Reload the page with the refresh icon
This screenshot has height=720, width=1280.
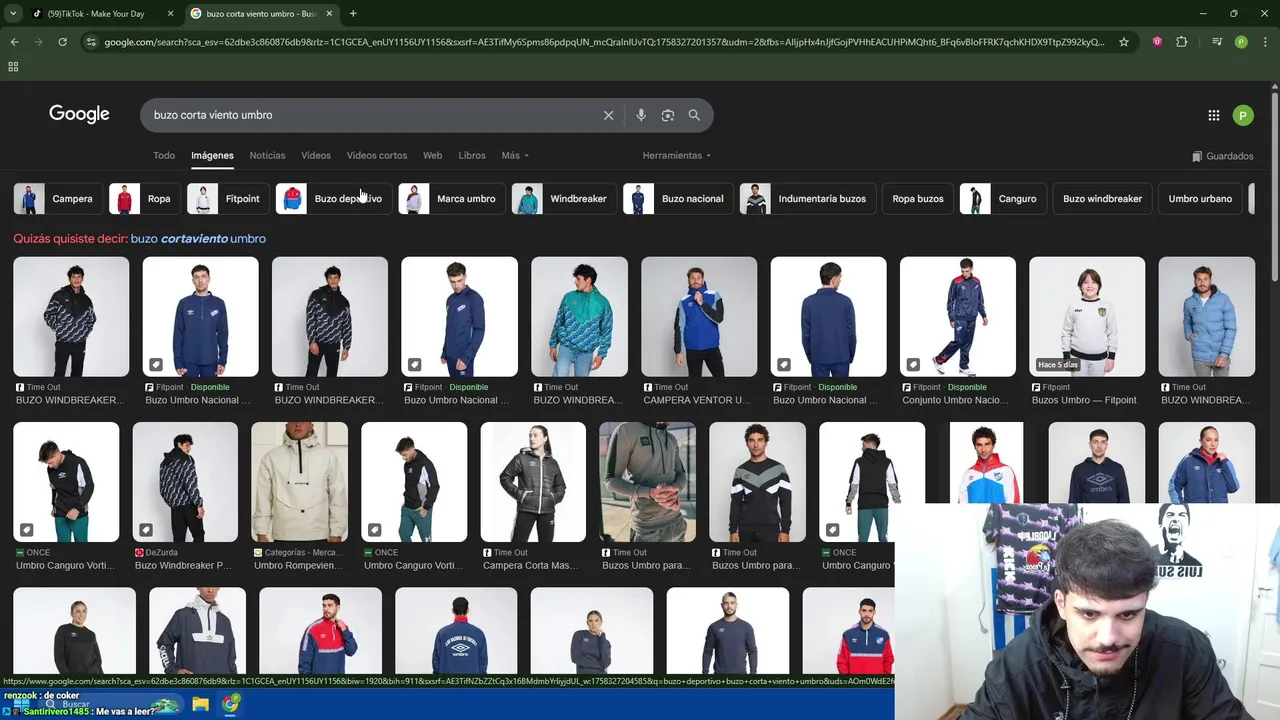62,42
